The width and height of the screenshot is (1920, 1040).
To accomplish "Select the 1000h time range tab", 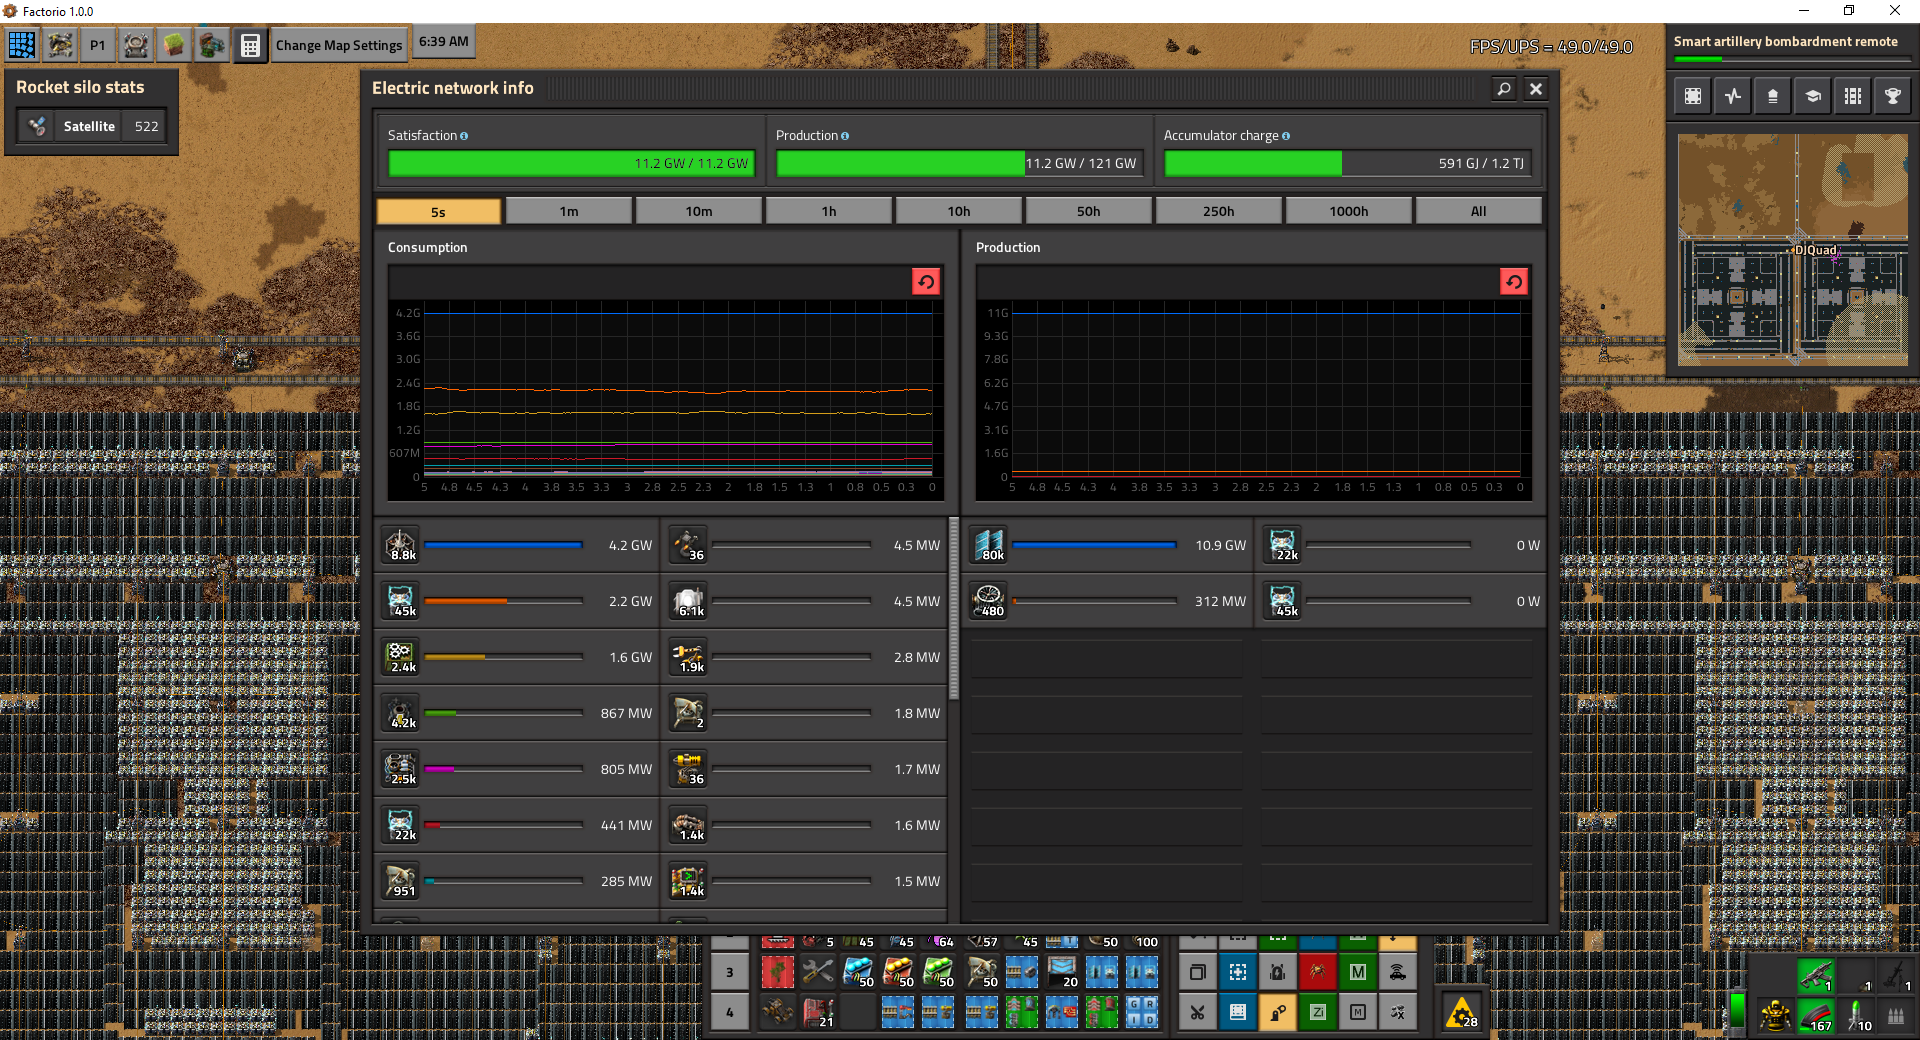I will pos(1349,211).
